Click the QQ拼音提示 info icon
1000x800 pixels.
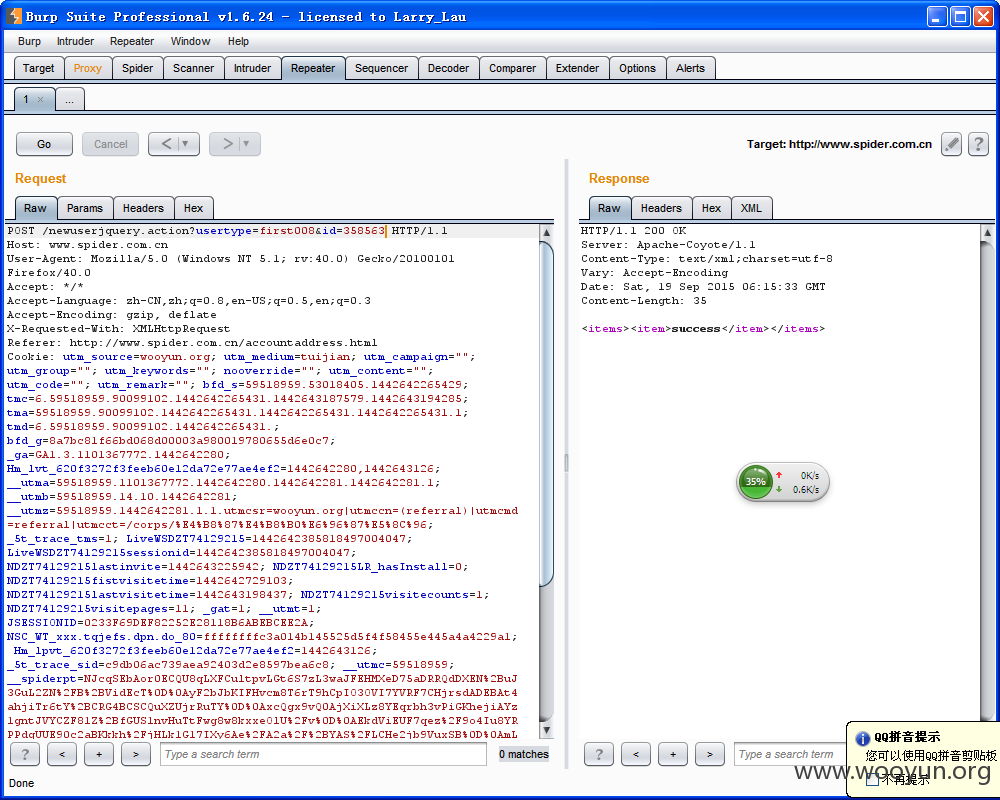point(863,739)
